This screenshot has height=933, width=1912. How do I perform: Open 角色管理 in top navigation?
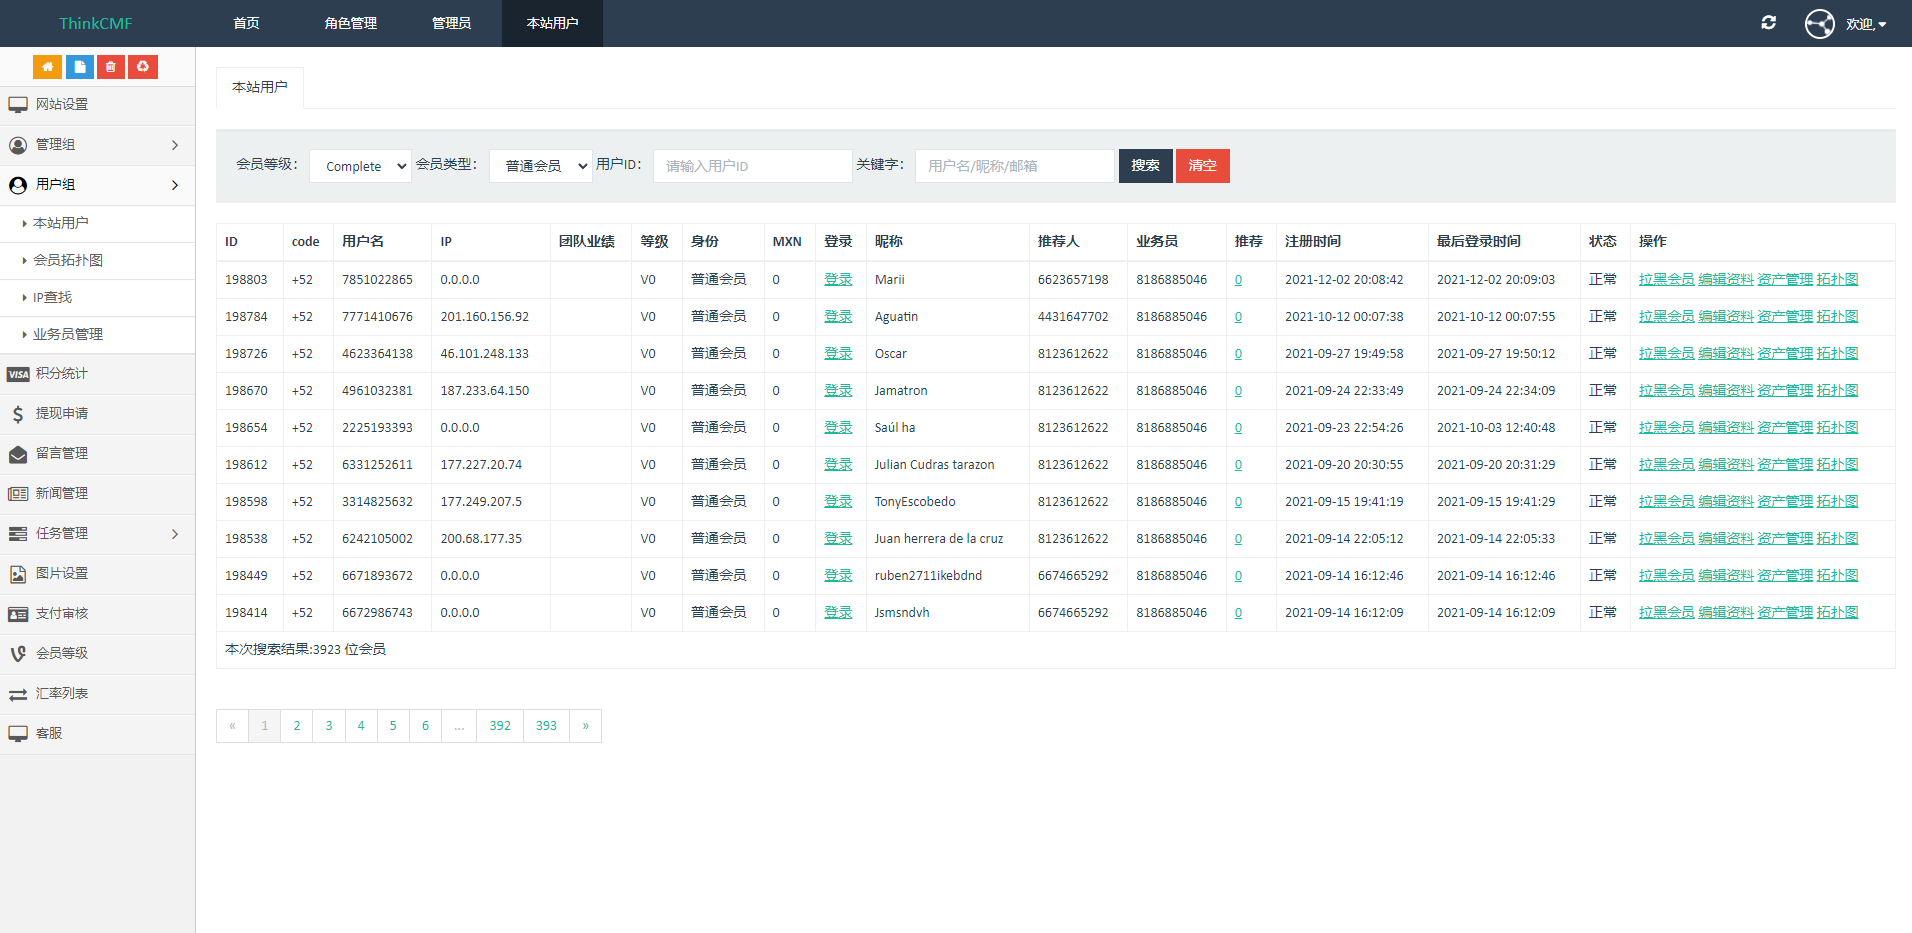click(x=351, y=23)
